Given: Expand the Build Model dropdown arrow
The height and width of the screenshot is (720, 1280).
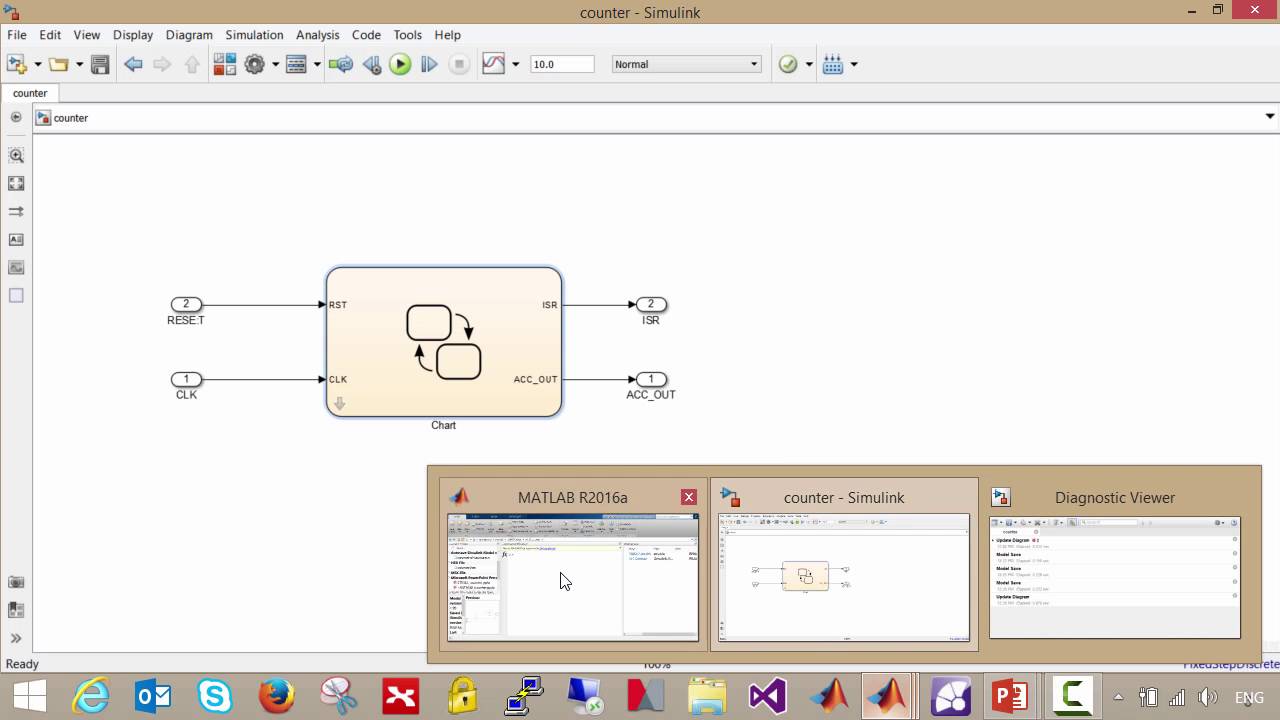Looking at the screenshot, I should point(853,64).
